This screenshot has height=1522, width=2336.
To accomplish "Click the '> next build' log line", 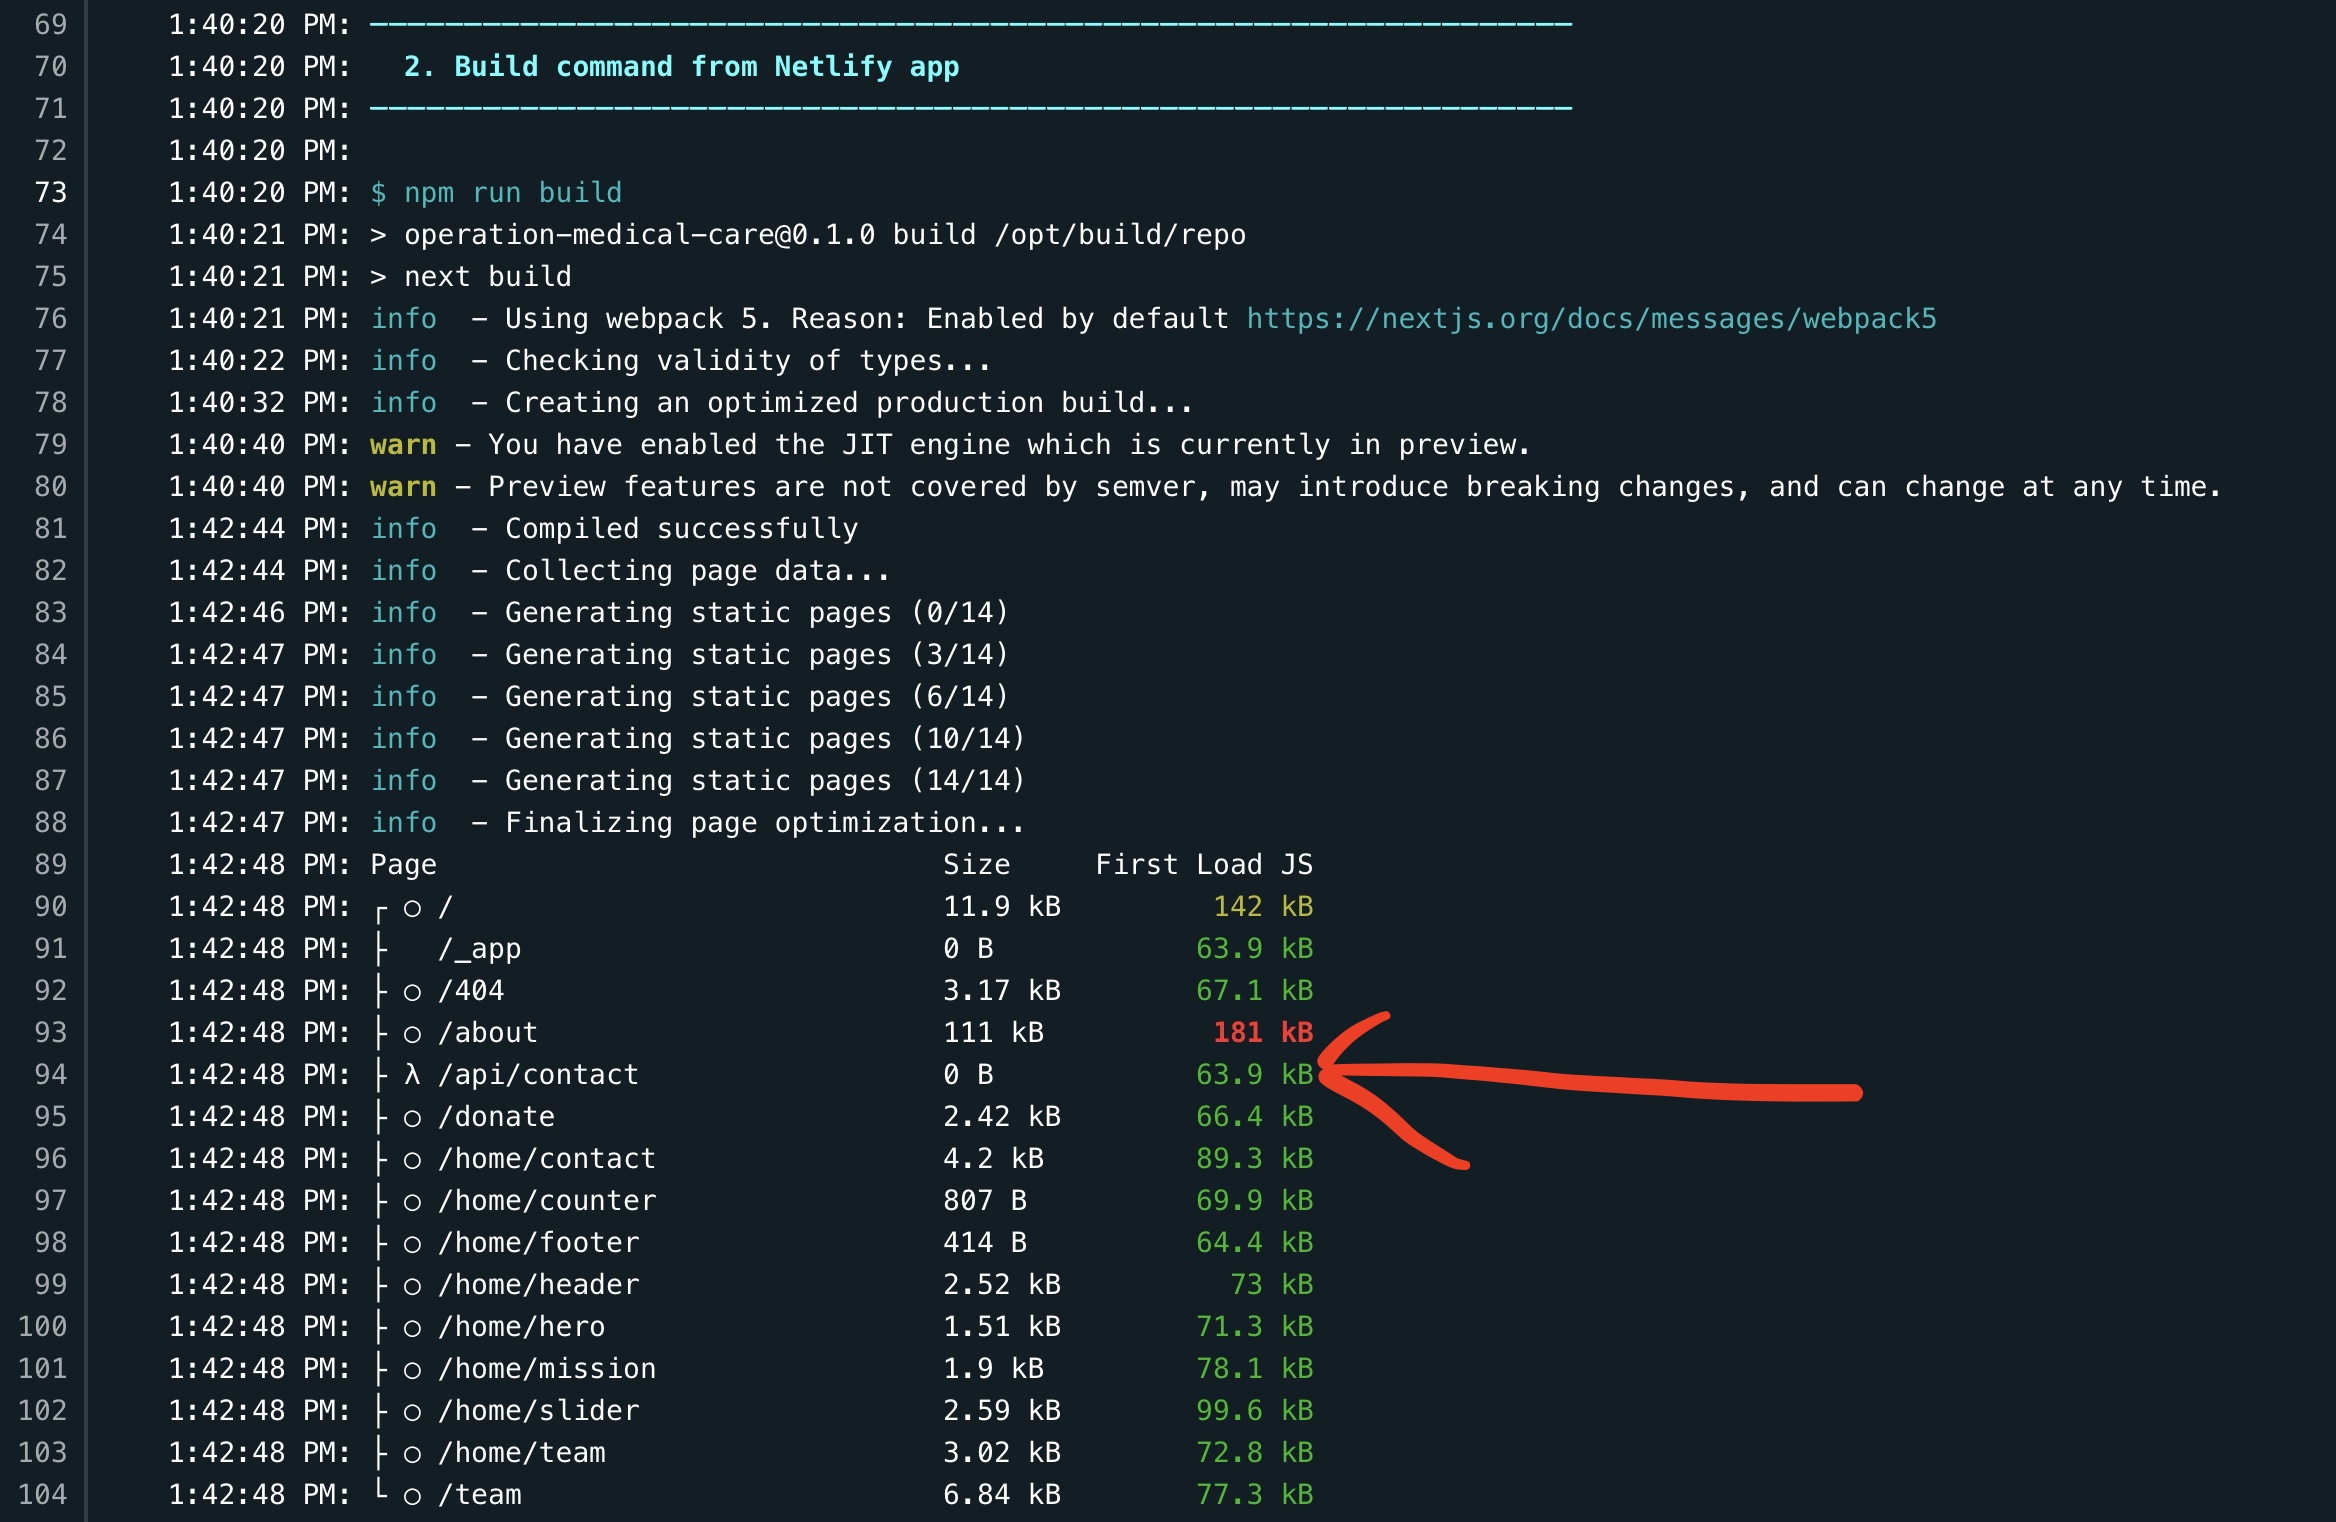I will (x=471, y=277).
